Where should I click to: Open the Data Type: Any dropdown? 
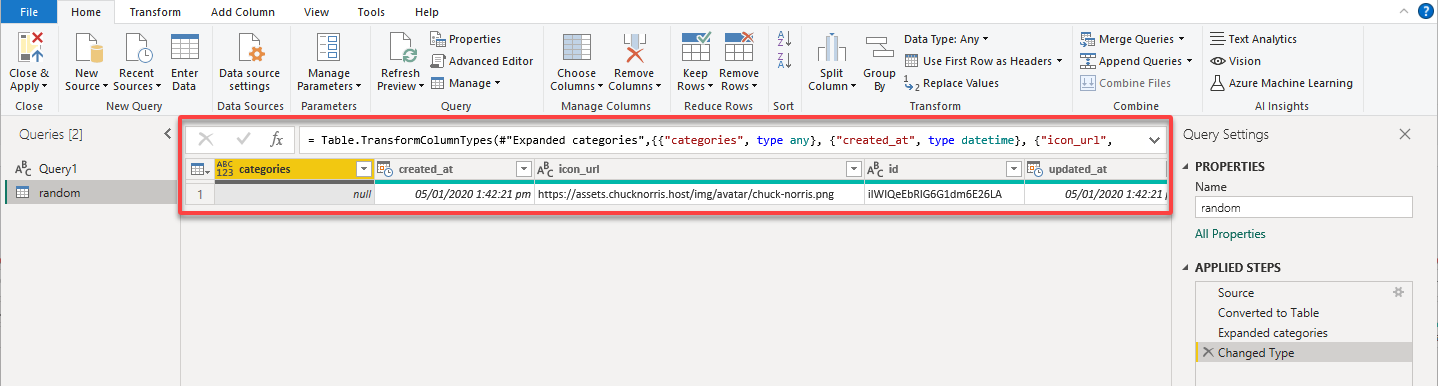946,39
